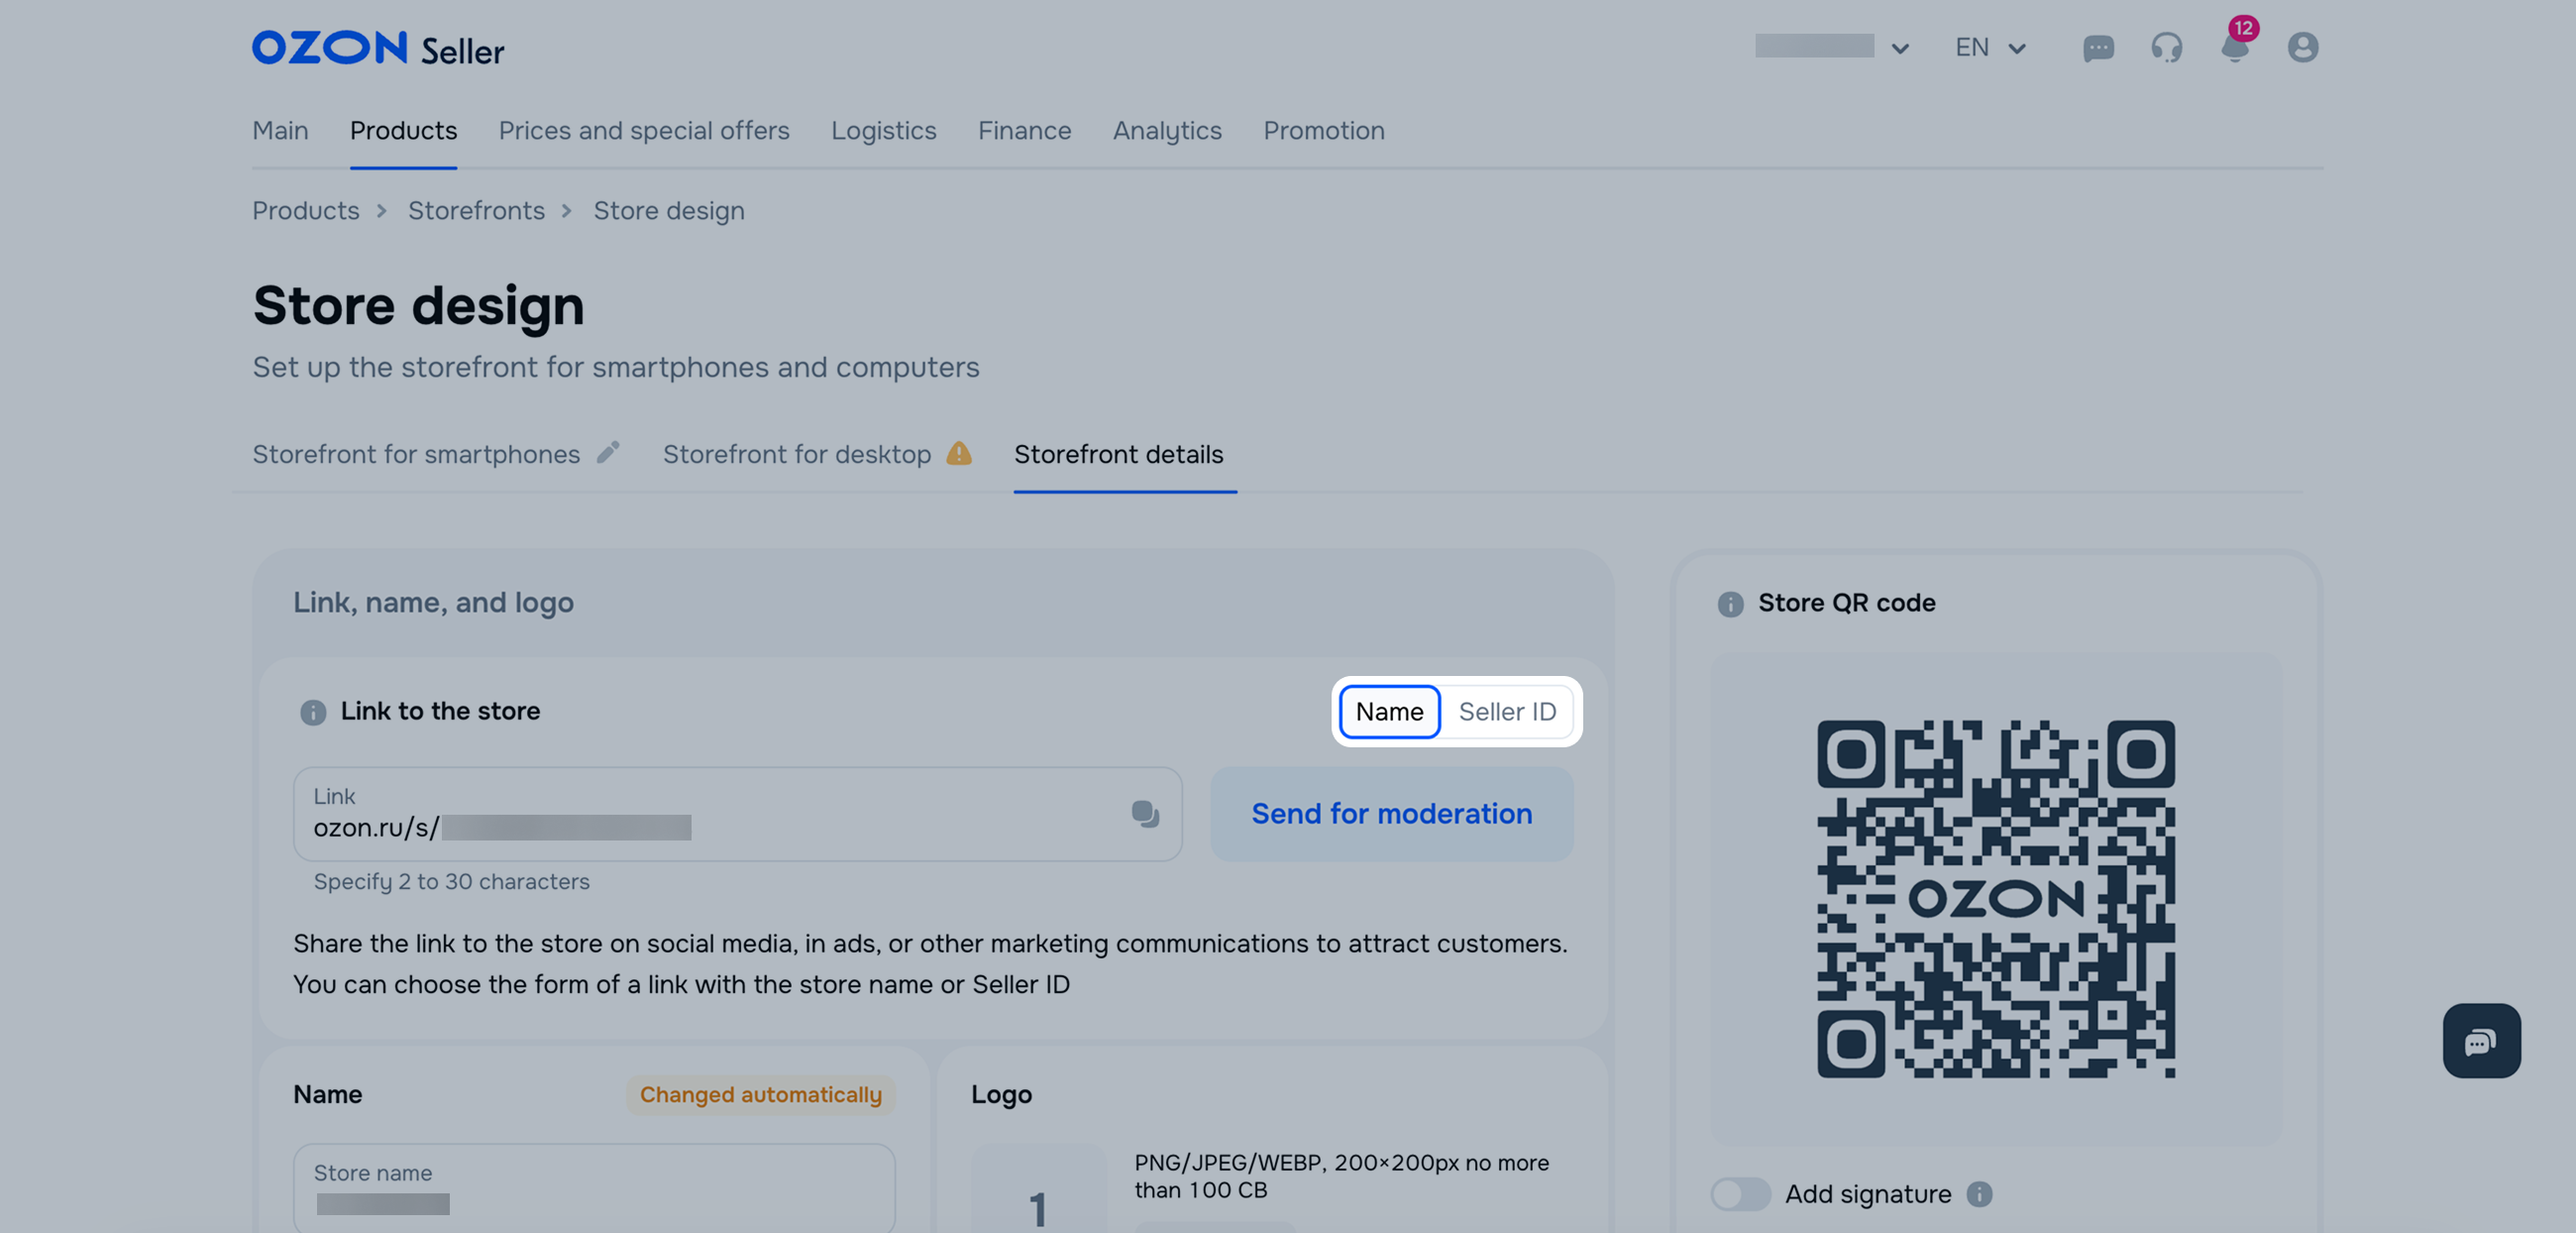Open the headset support icon
Viewport: 2576px width, 1233px height.
2166,48
